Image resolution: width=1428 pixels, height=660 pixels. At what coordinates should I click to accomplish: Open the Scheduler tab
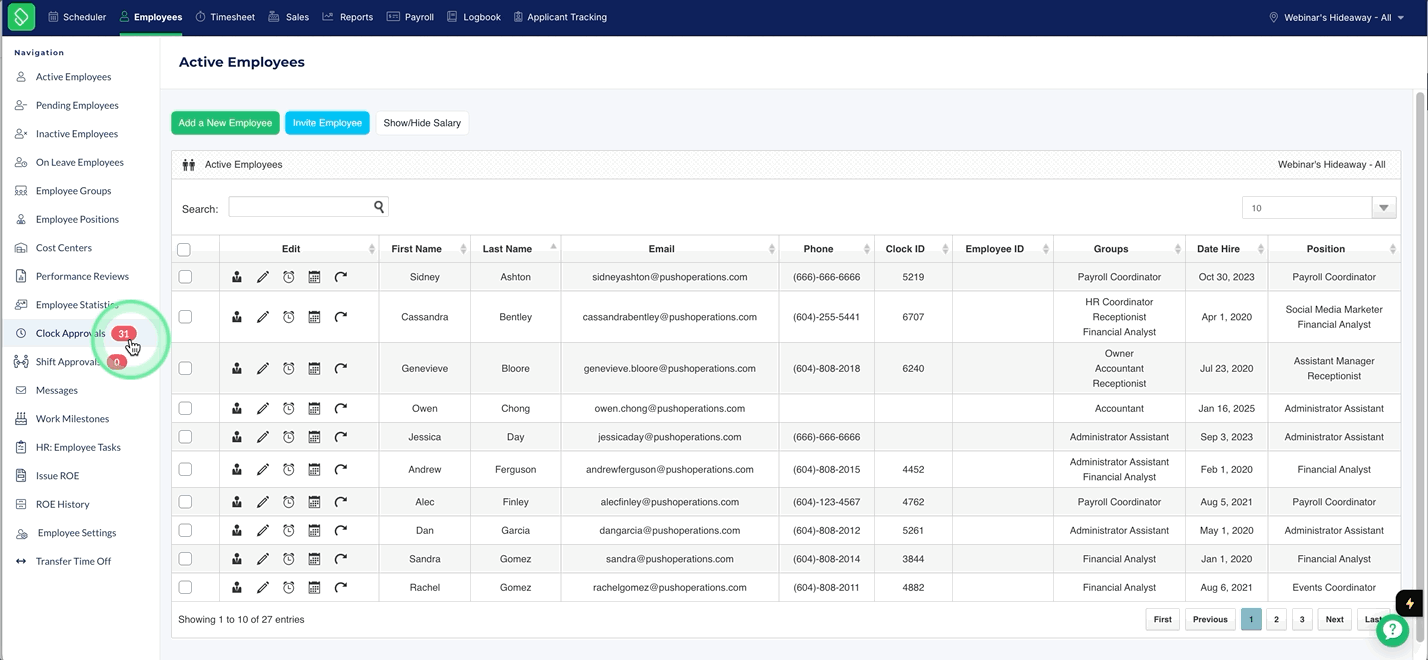77,17
